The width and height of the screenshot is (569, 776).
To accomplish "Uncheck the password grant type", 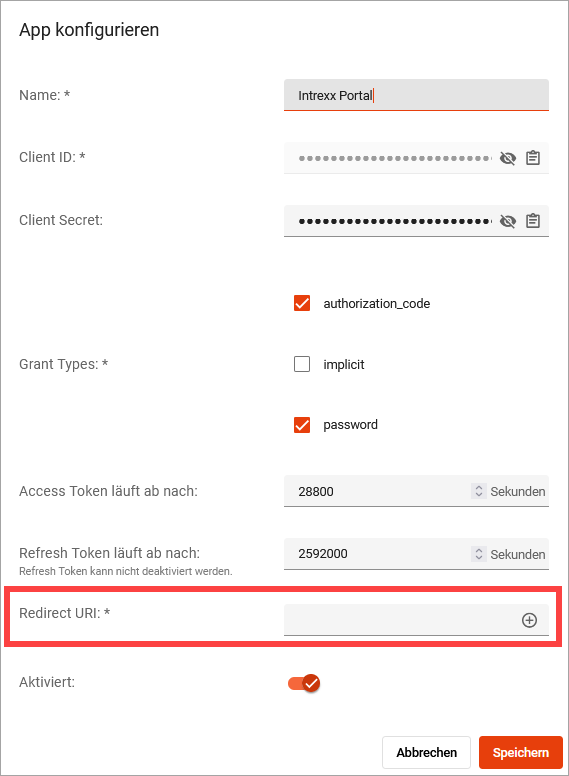I will coord(302,425).
